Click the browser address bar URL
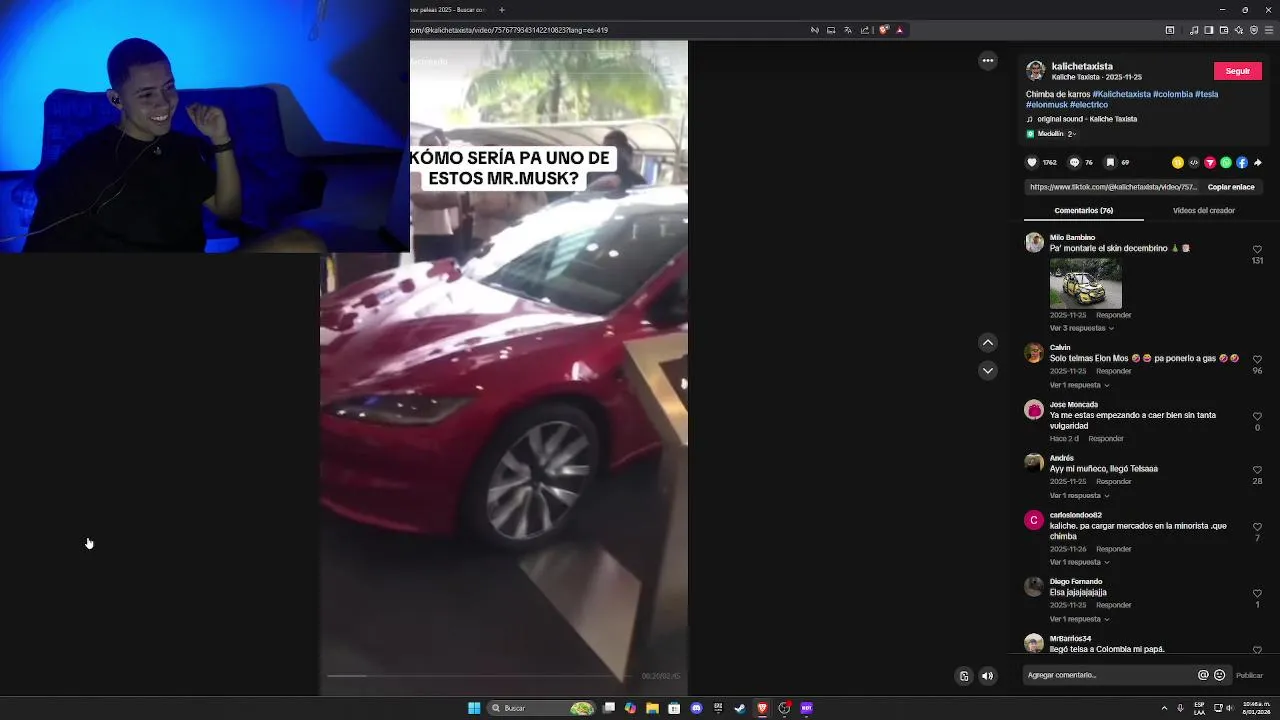 (509, 30)
